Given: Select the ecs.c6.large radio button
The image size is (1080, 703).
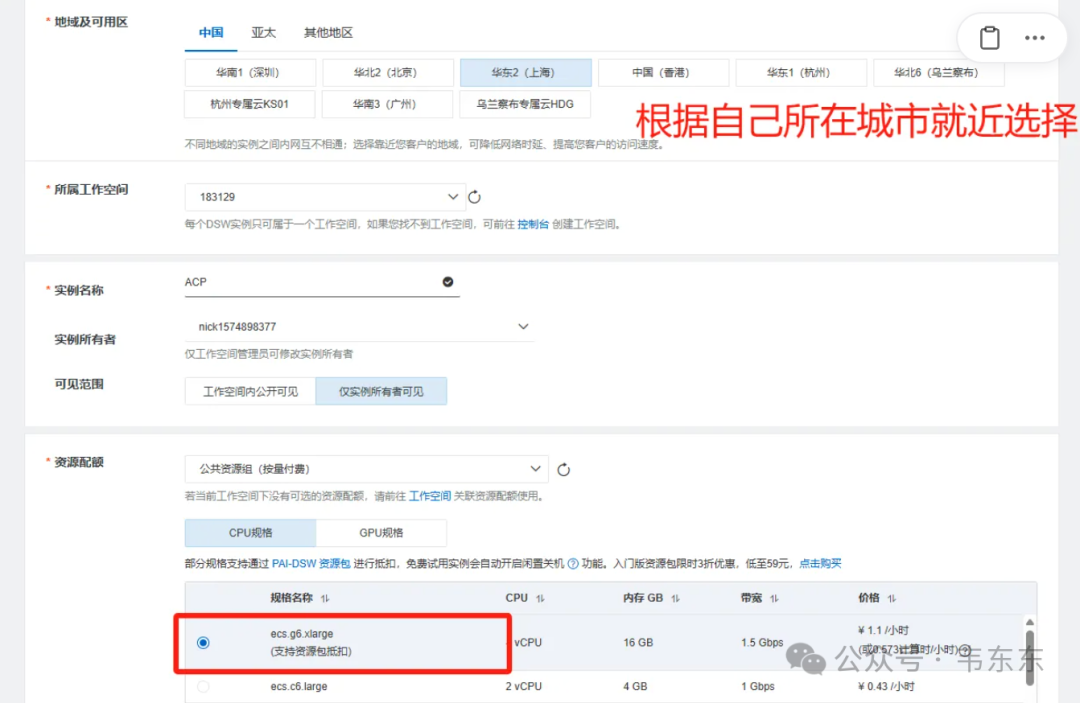Looking at the screenshot, I should pyautogui.click(x=203, y=686).
